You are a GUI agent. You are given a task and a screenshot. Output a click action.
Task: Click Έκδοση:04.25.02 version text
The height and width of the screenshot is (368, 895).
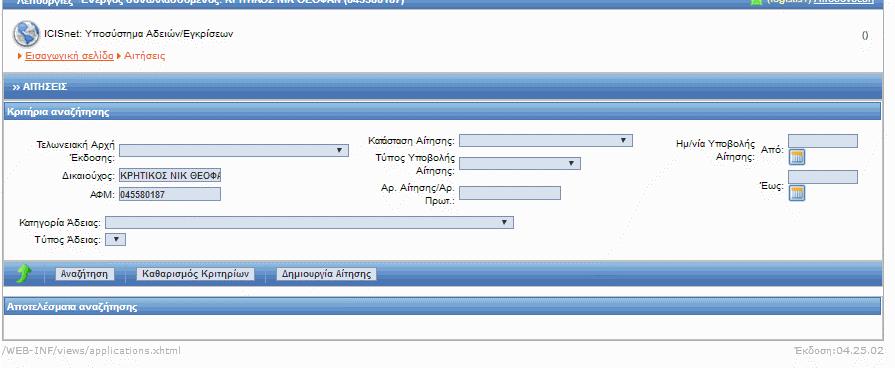tap(838, 350)
